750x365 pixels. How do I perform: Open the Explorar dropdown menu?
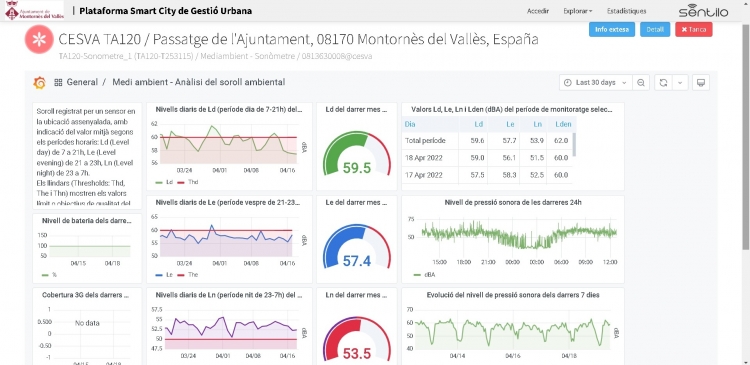coord(578,11)
